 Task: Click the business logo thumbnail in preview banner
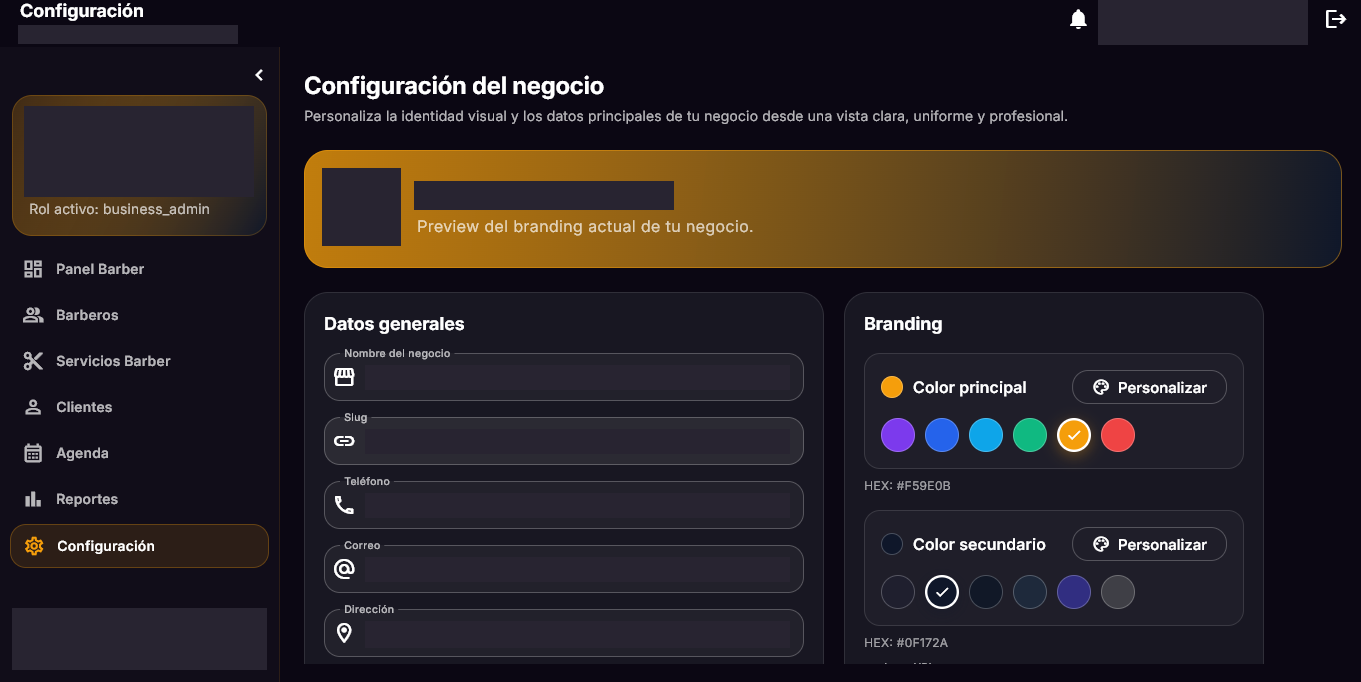pyautogui.click(x=361, y=207)
